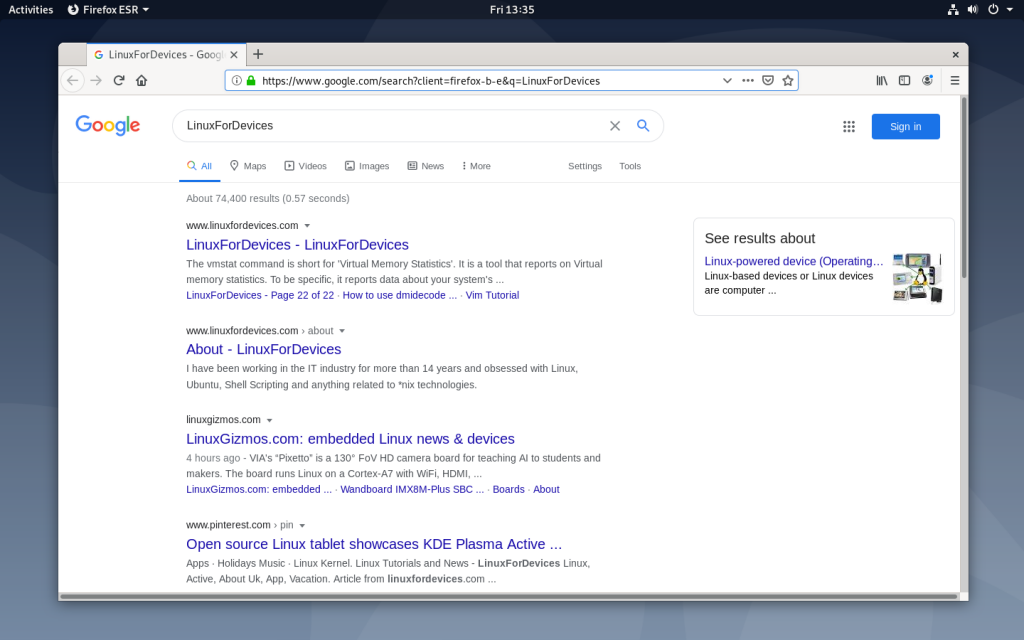Open a new tab with plus button
This screenshot has height=640, width=1024.
[x=258, y=54]
